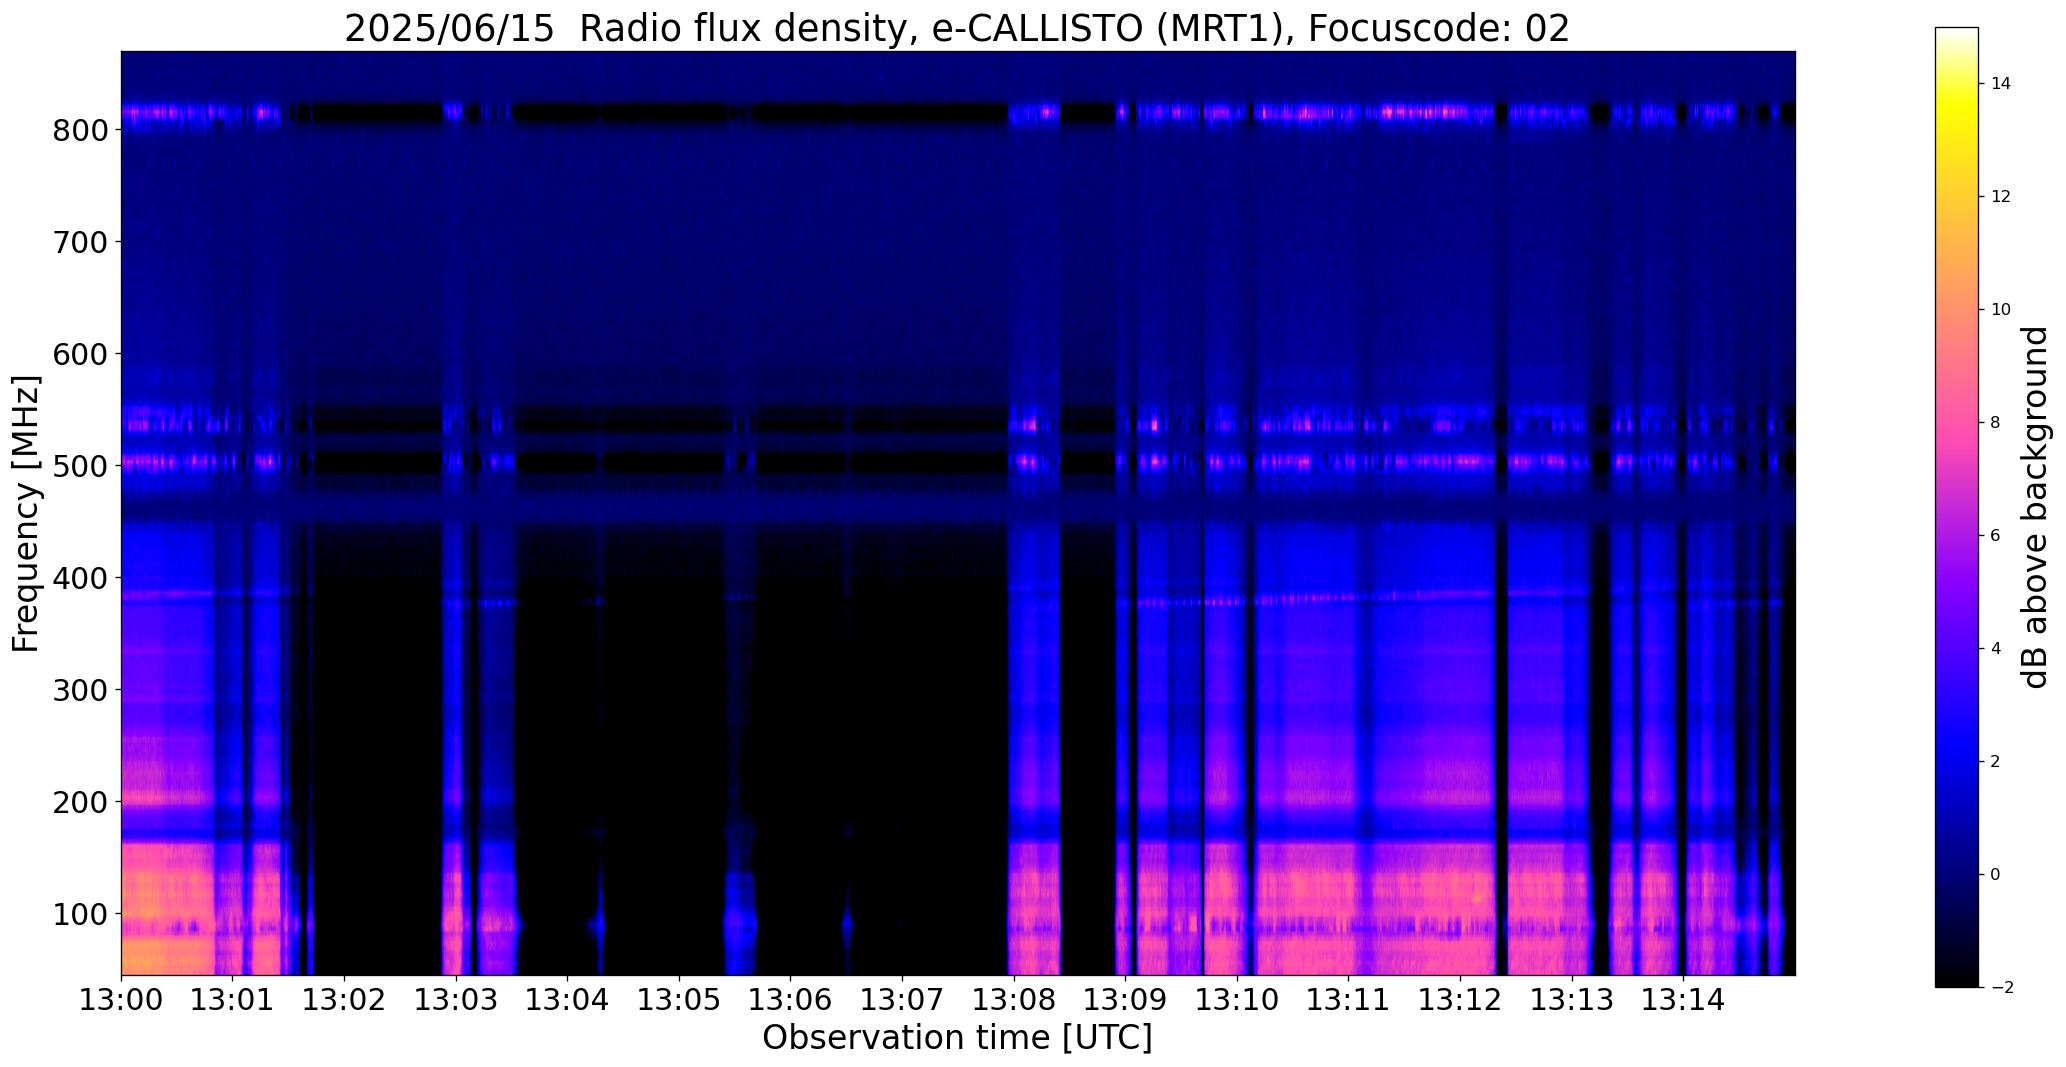Viewport: 2066px width, 1067px height.
Task: Click the 2 colorbar tick label
Action: pos(1995,762)
